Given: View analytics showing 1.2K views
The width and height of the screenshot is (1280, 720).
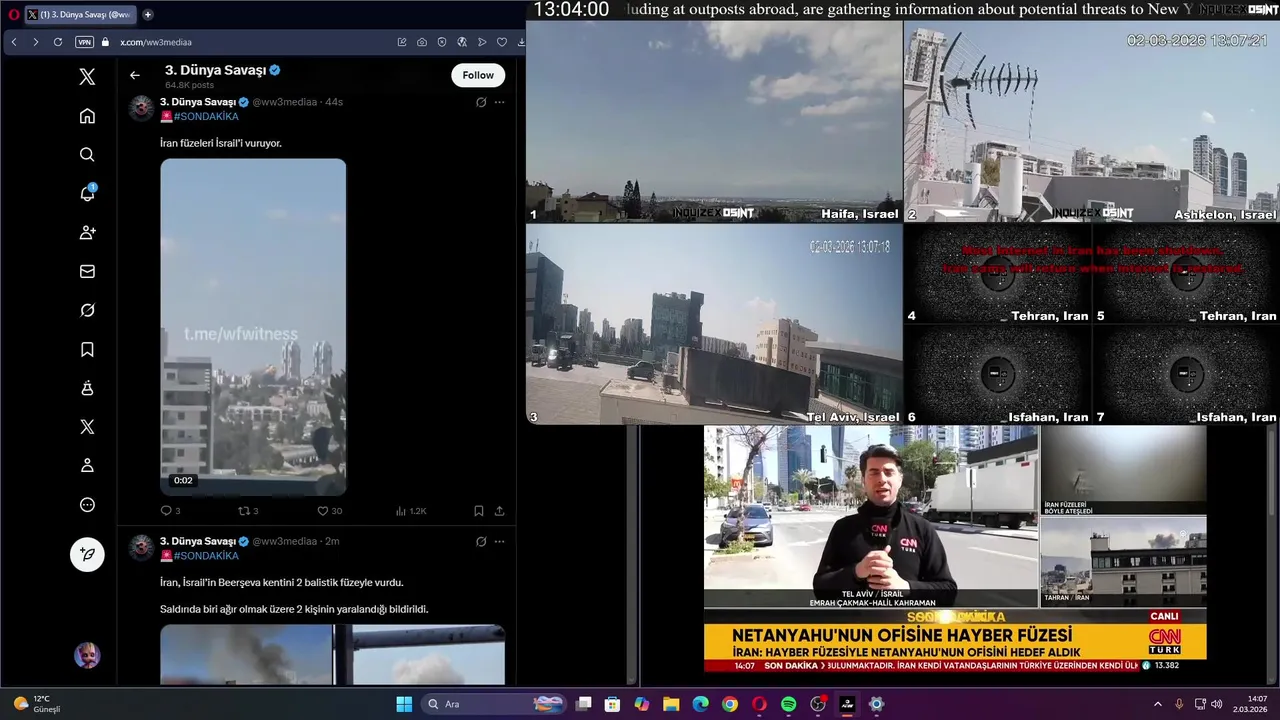Looking at the screenshot, I should click(410, 511).
